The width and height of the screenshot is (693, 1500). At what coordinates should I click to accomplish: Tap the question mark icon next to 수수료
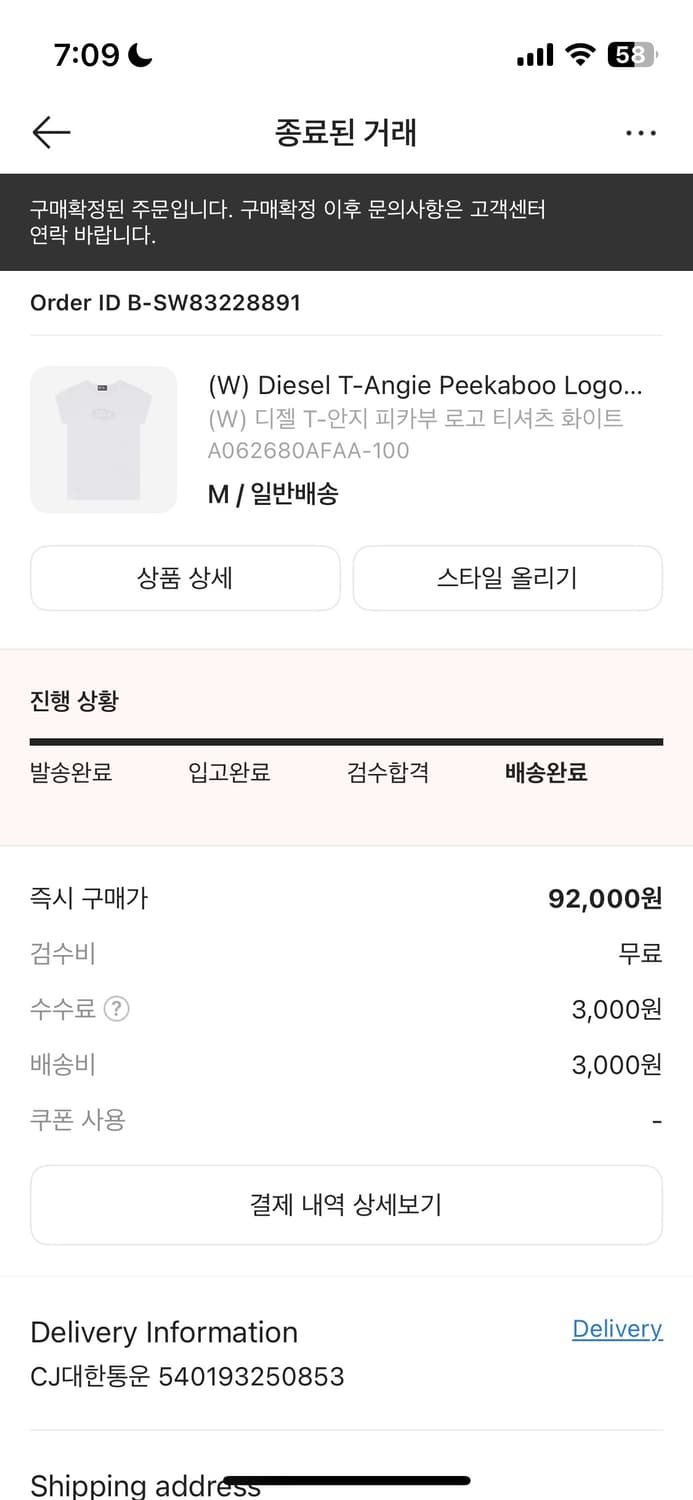pyautogui.click(x=117, y=1009)
